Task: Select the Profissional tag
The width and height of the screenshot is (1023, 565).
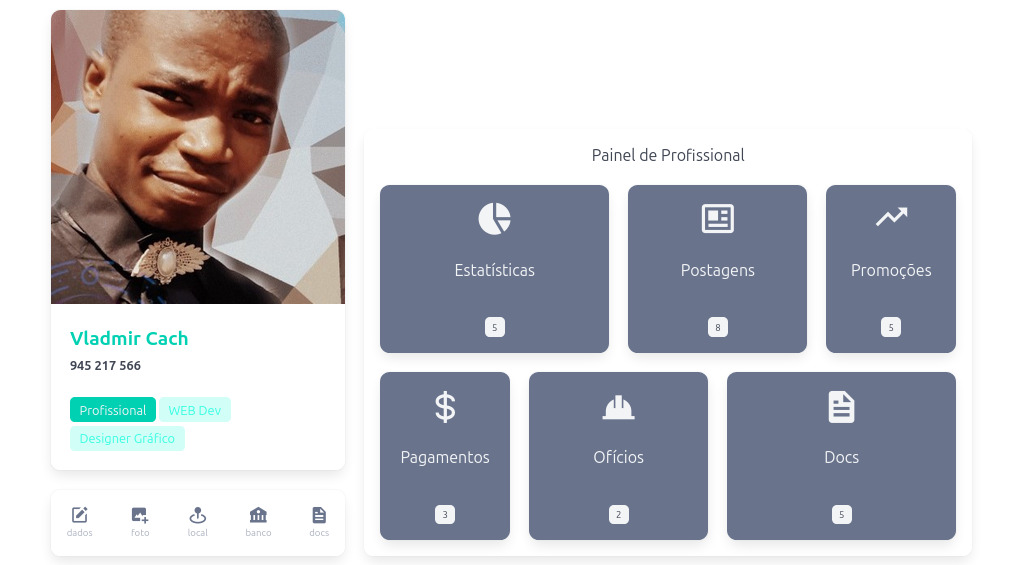Action: (x=113, y=410)
